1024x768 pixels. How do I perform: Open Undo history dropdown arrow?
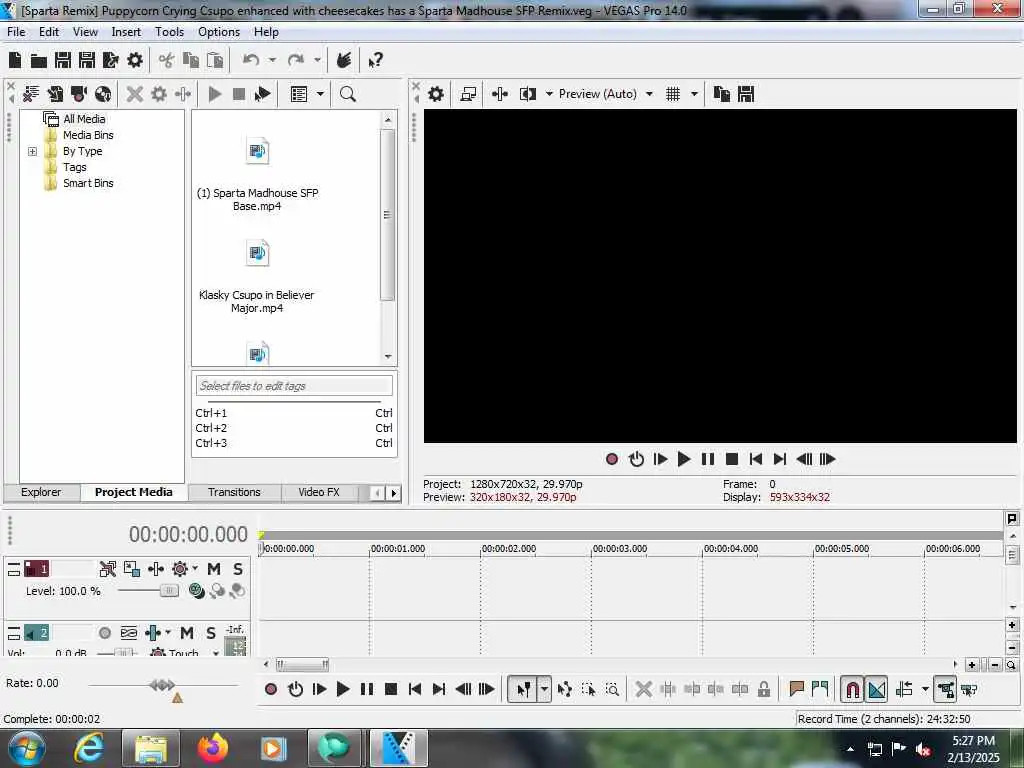pos(272,60)
